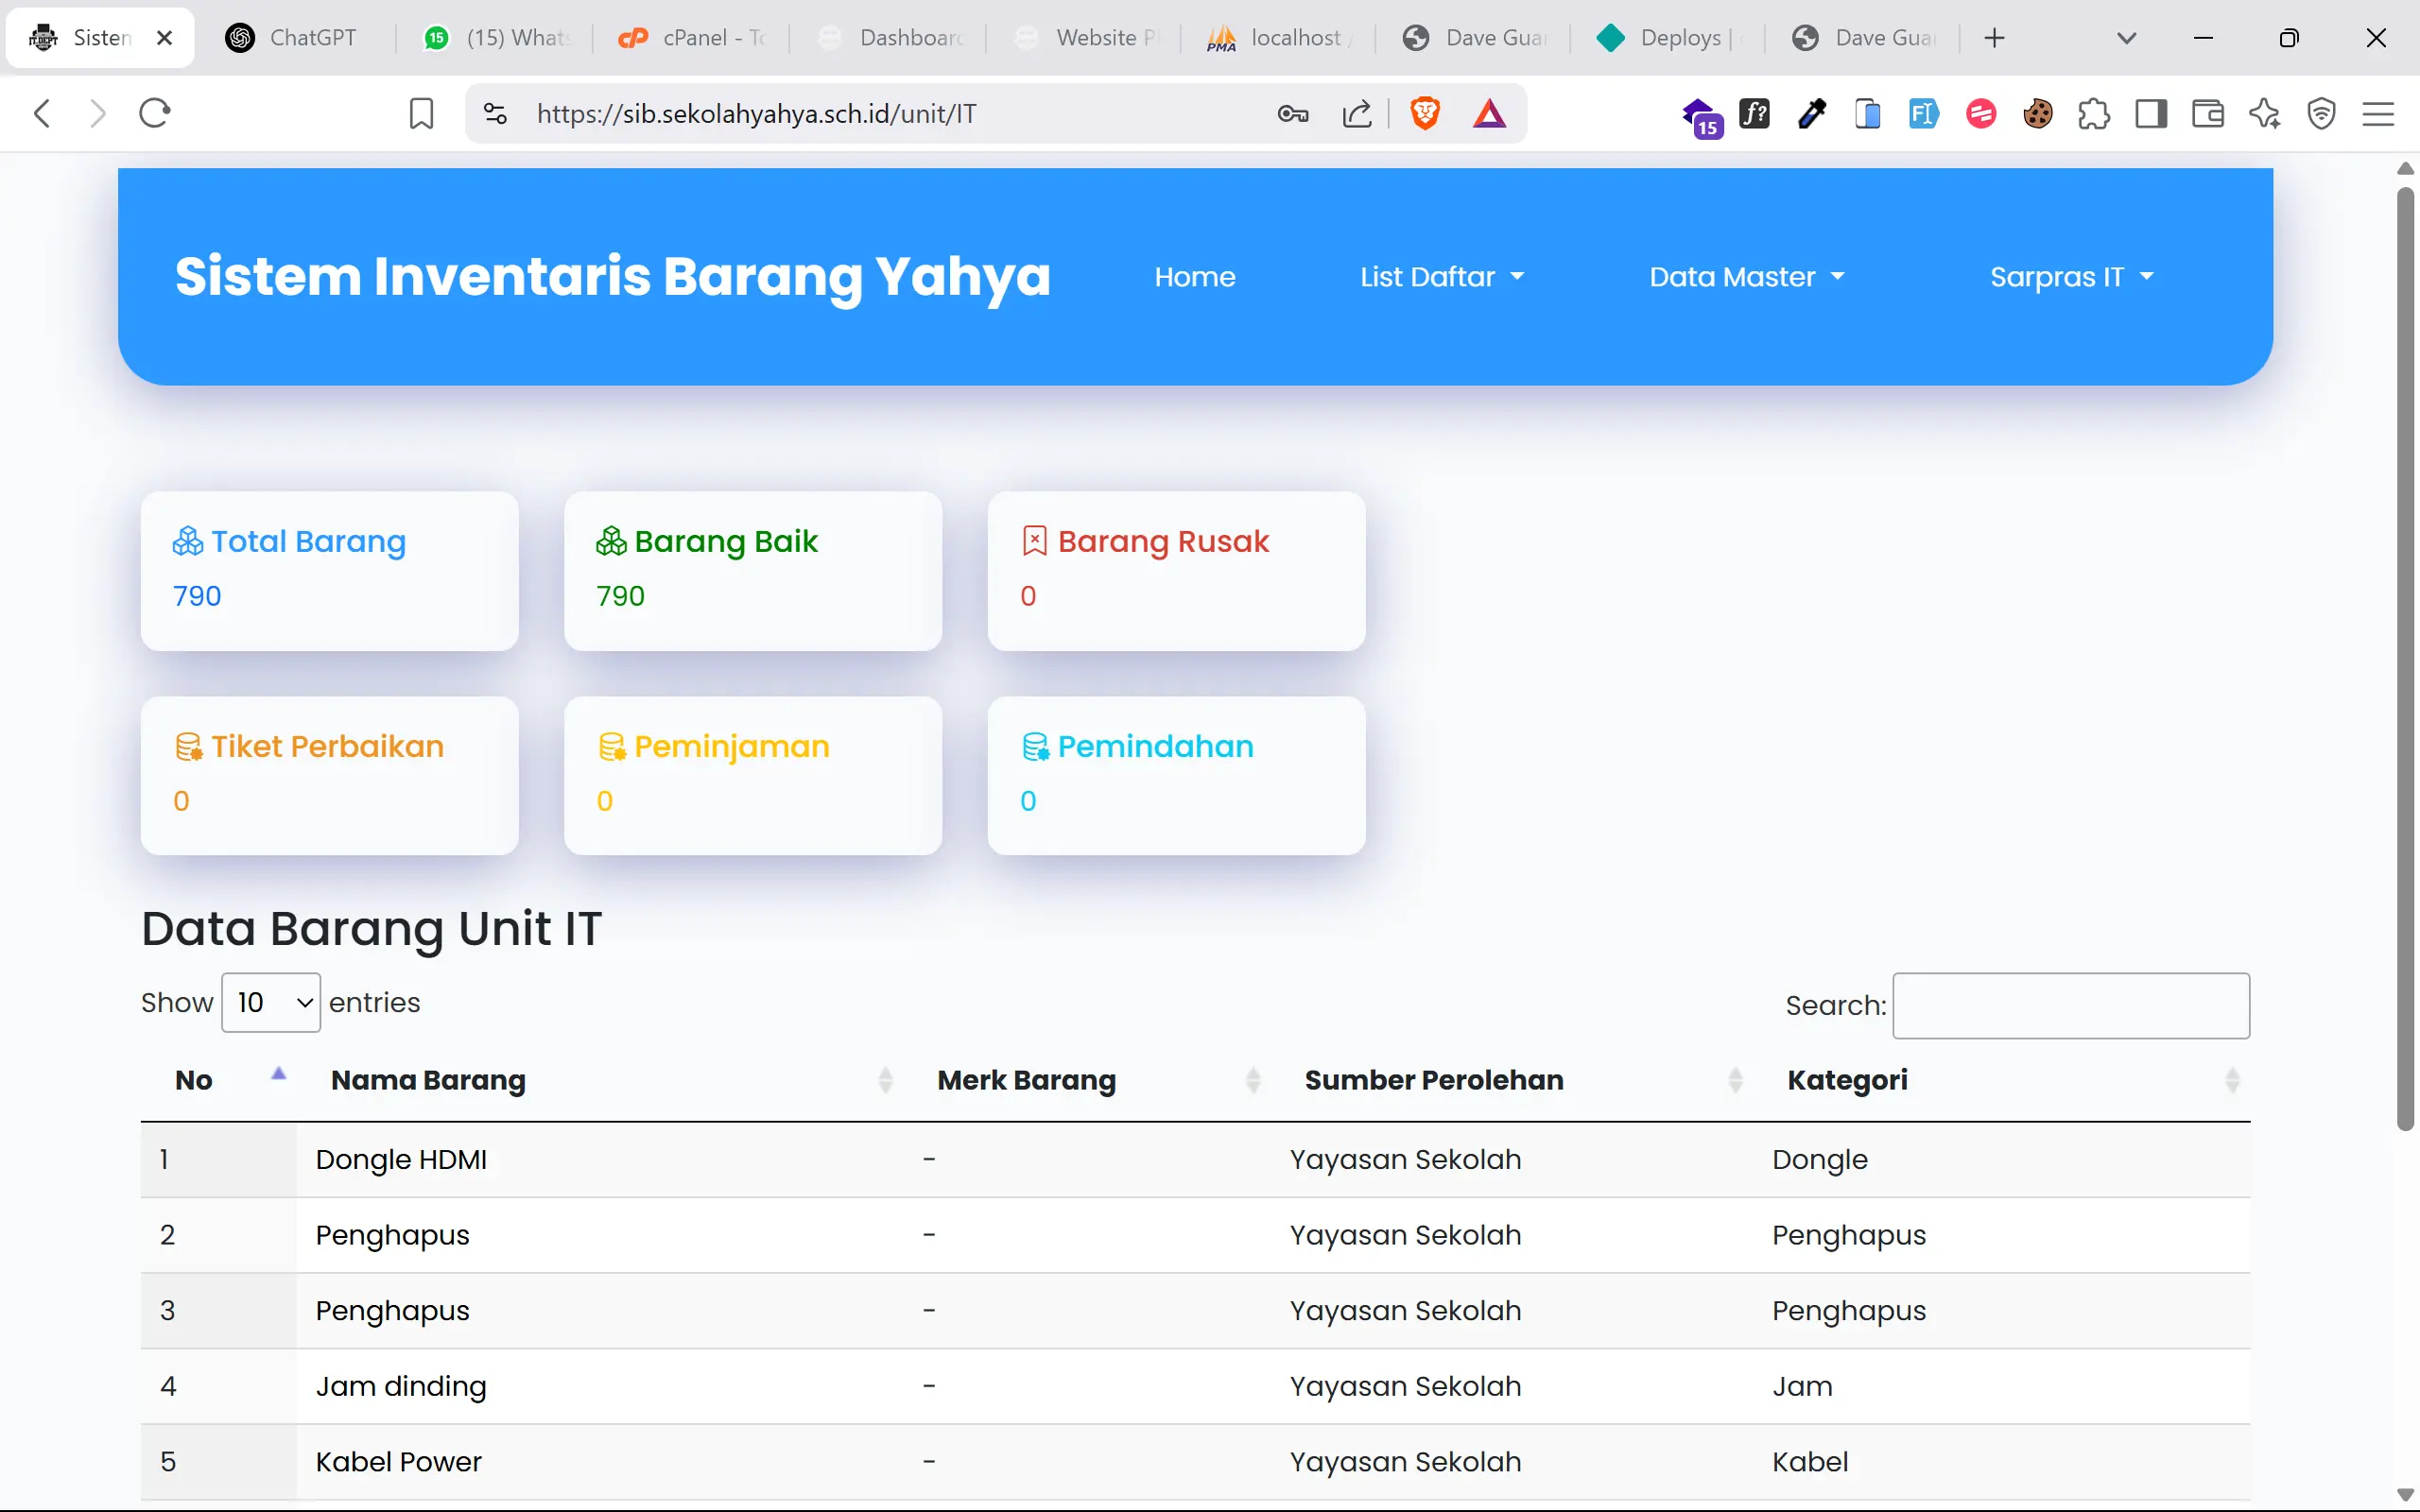Click the table Search input field
Image resolution: width=2420 pixels, height=1512 pixels.
(2071, 1006)
